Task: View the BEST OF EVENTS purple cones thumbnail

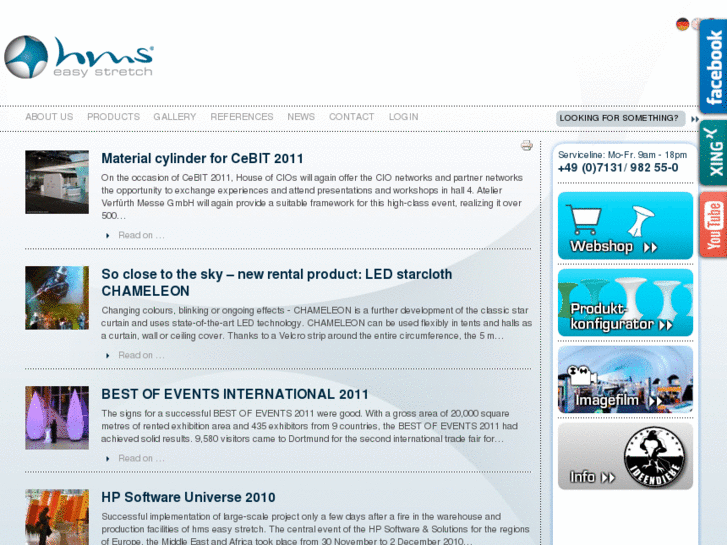Action: [x=57, y=417]
